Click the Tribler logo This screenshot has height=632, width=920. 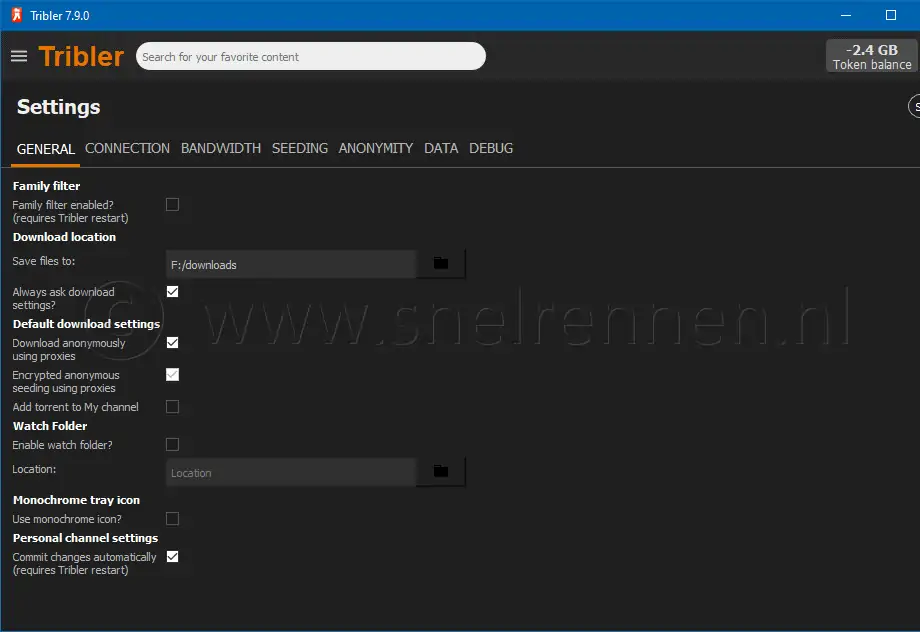81,56
